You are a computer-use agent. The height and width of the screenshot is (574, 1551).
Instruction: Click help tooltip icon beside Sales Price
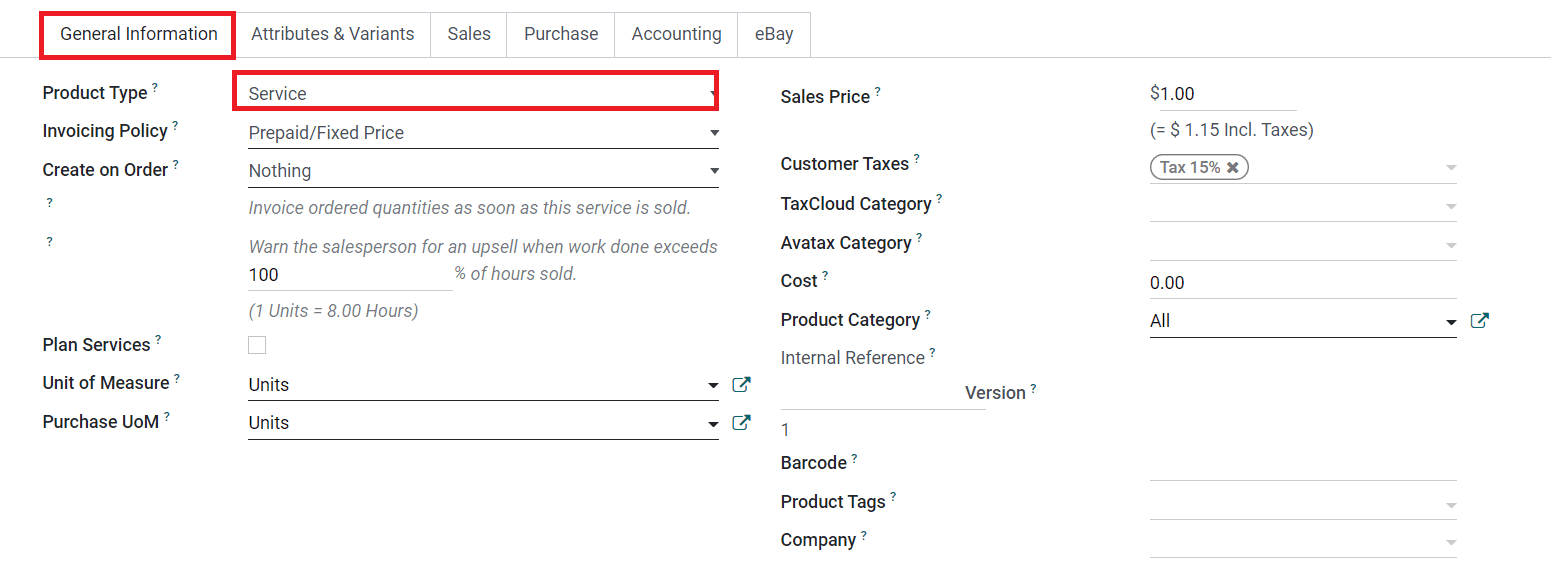878,91
